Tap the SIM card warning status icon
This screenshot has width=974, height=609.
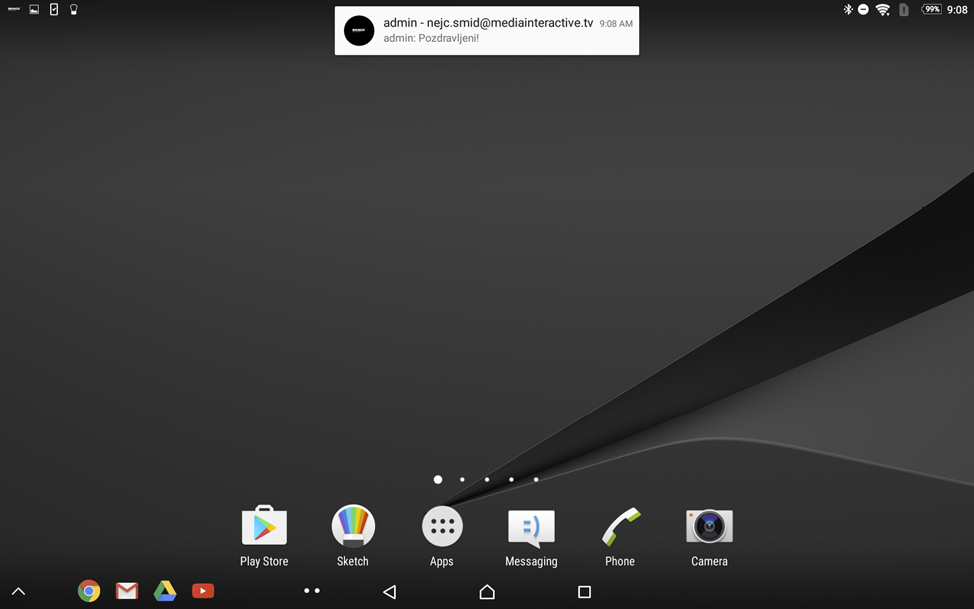tap(904, 9)
